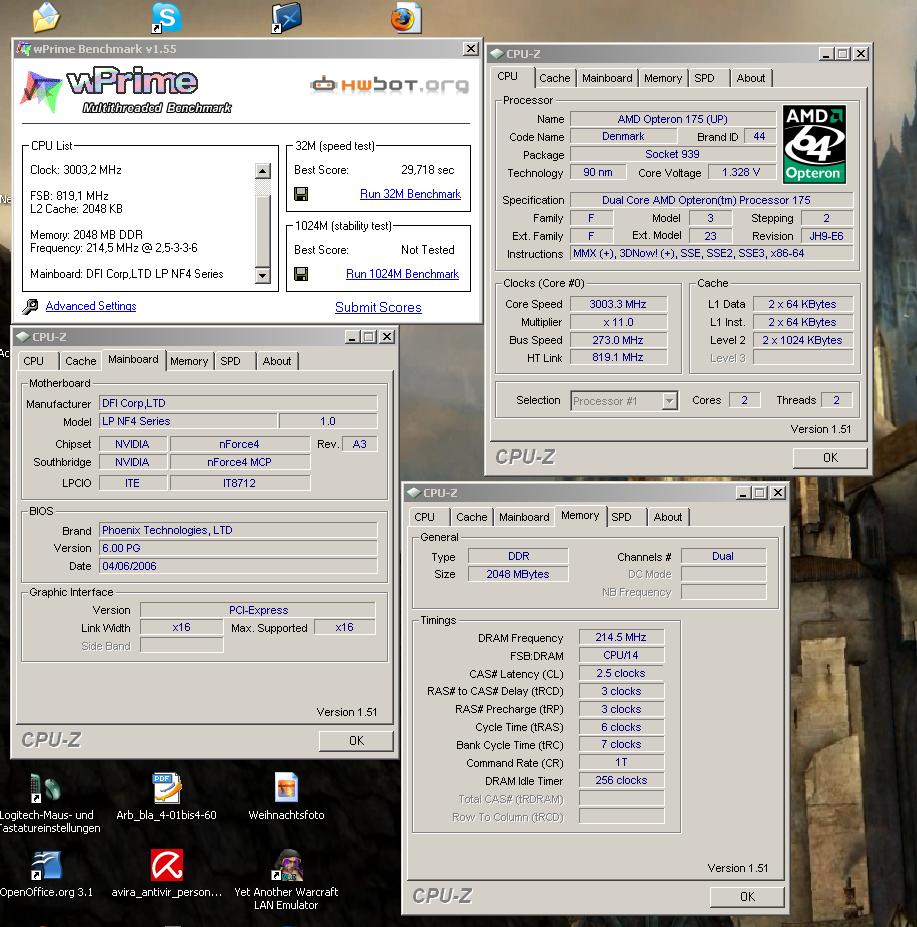Switch to Memory tab in CPU-Z processor window

coord(663,78)
